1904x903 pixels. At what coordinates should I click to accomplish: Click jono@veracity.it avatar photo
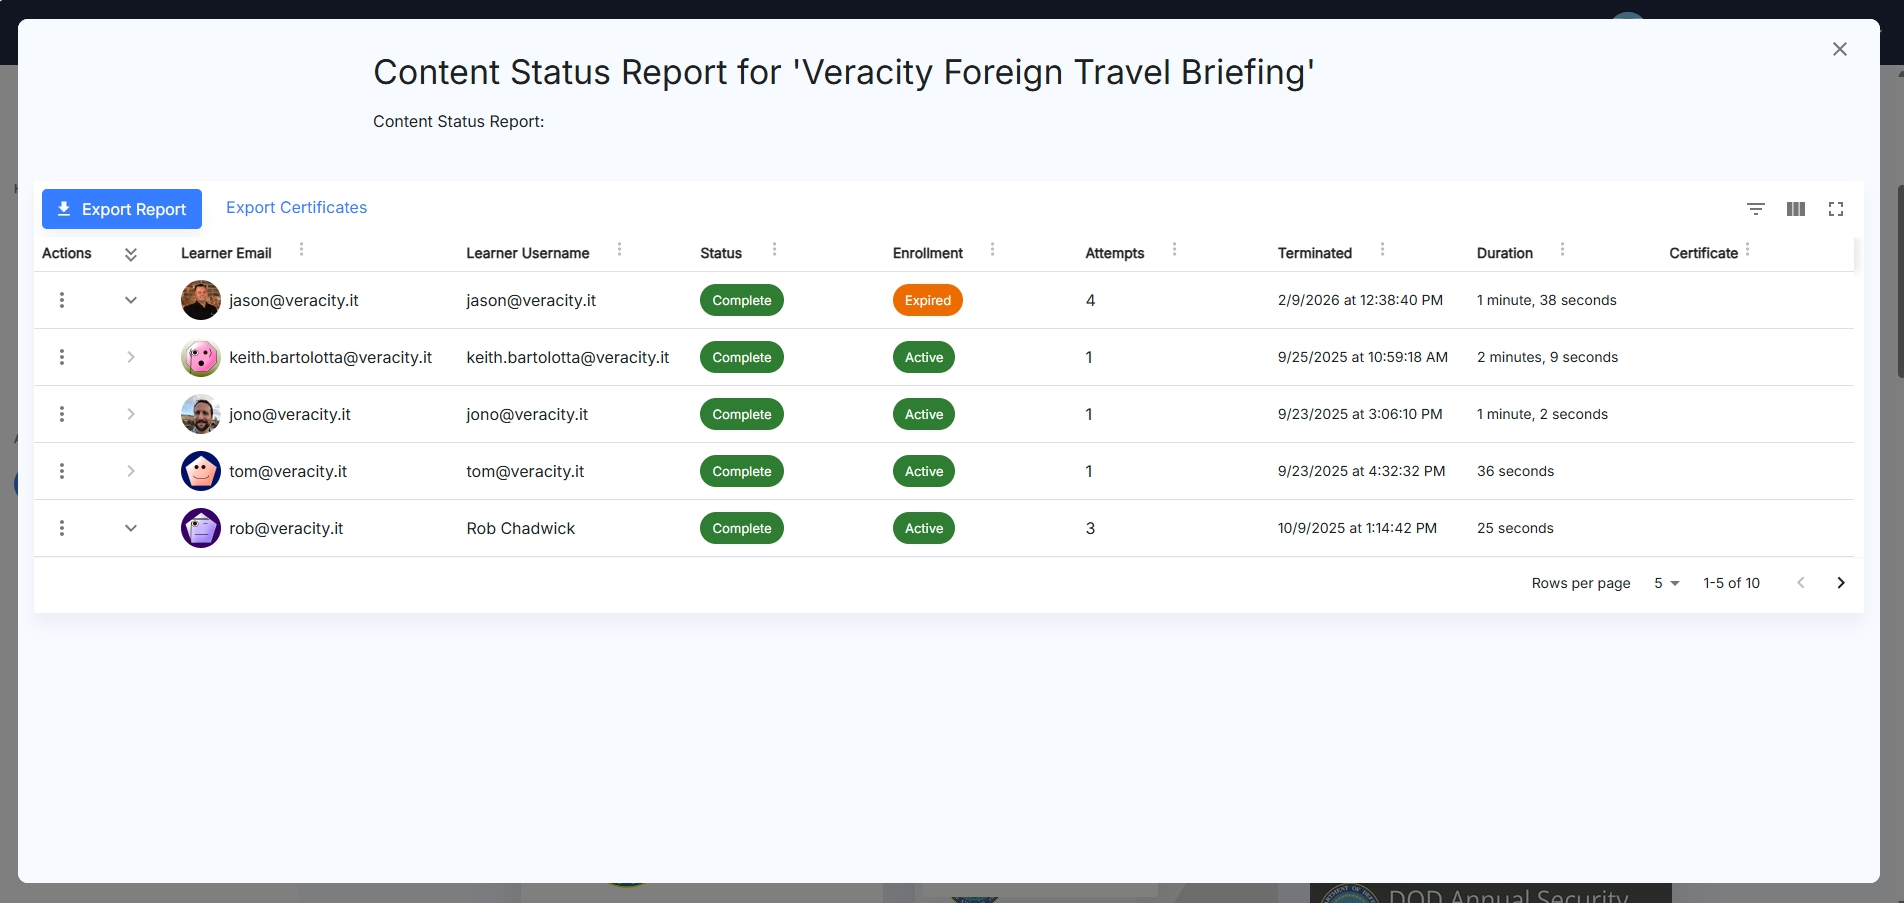(x=201, y=414)
